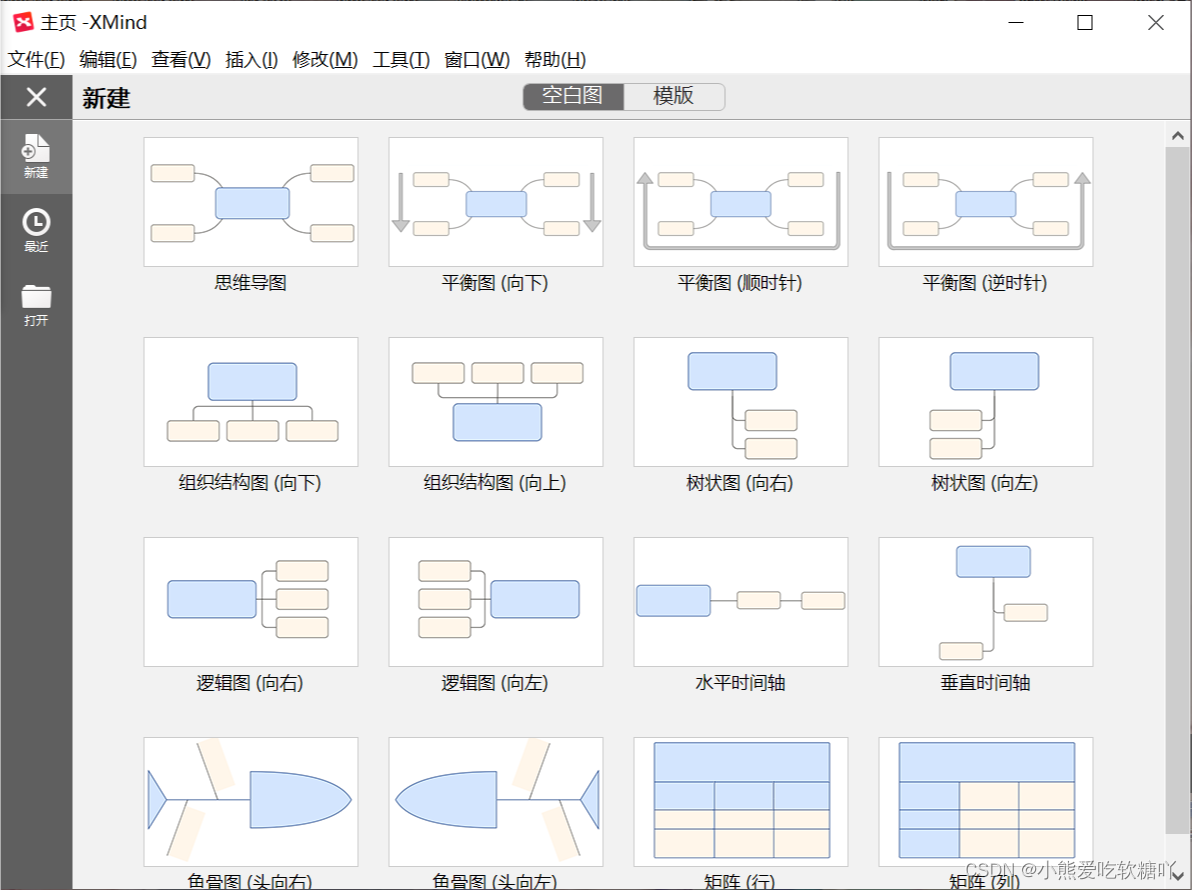Open the 文件(F) menu
The image size is (1192, 890).
(36, 59)
